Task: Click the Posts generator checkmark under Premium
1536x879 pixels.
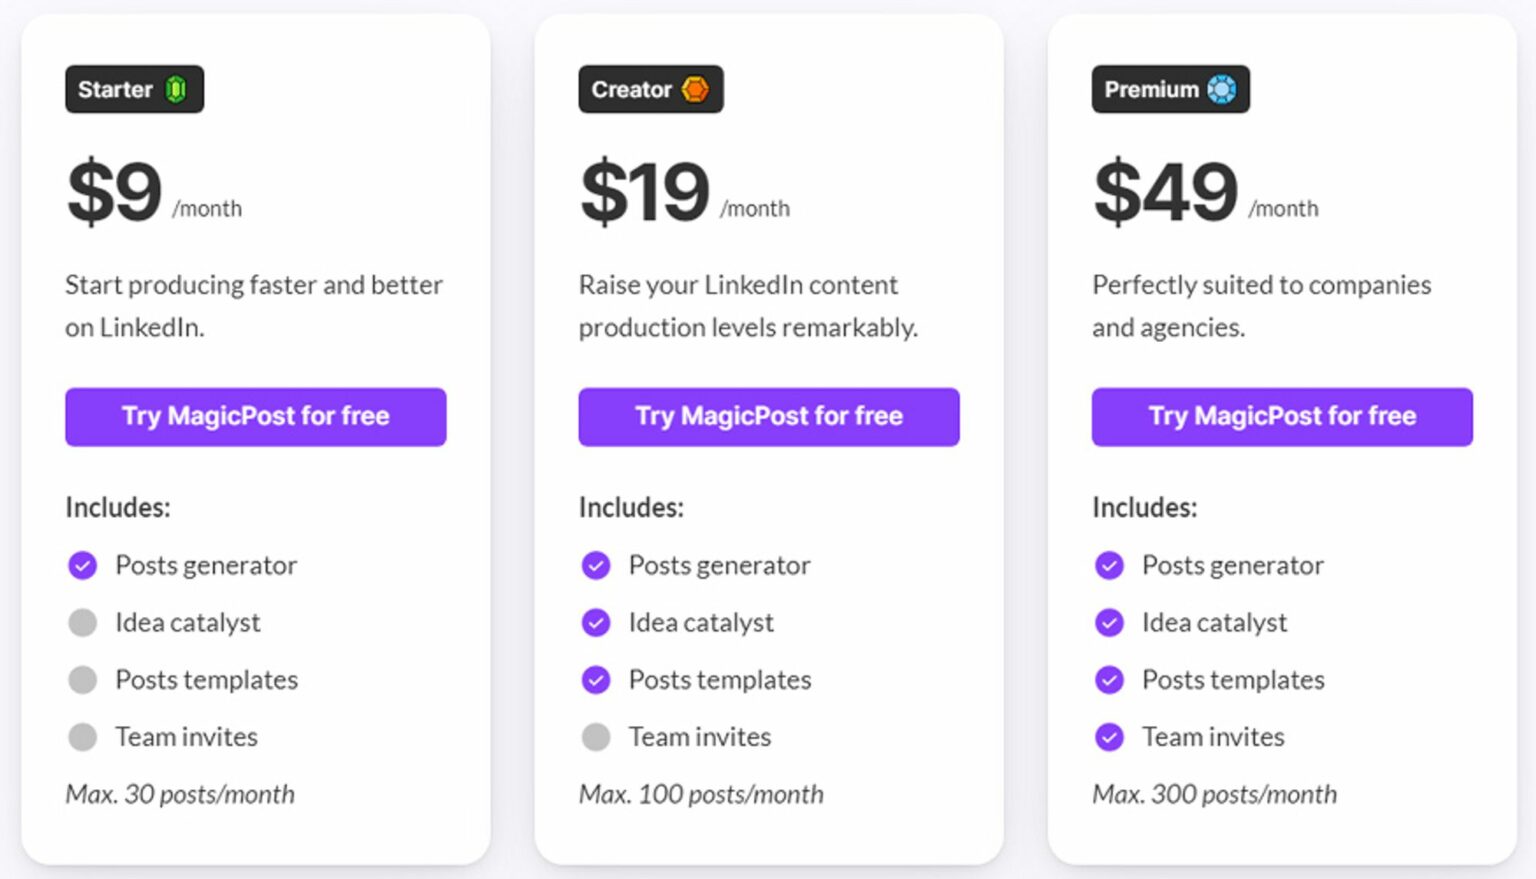Action: pos(1109,565)
